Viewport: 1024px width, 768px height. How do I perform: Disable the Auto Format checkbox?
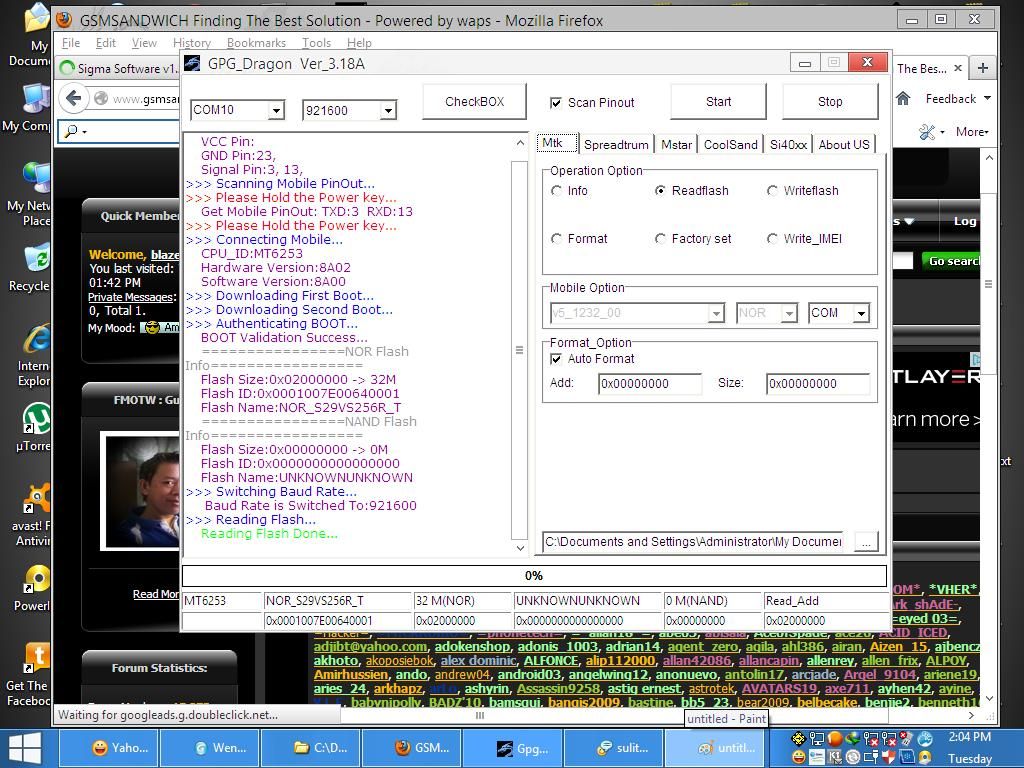point(556,359)
